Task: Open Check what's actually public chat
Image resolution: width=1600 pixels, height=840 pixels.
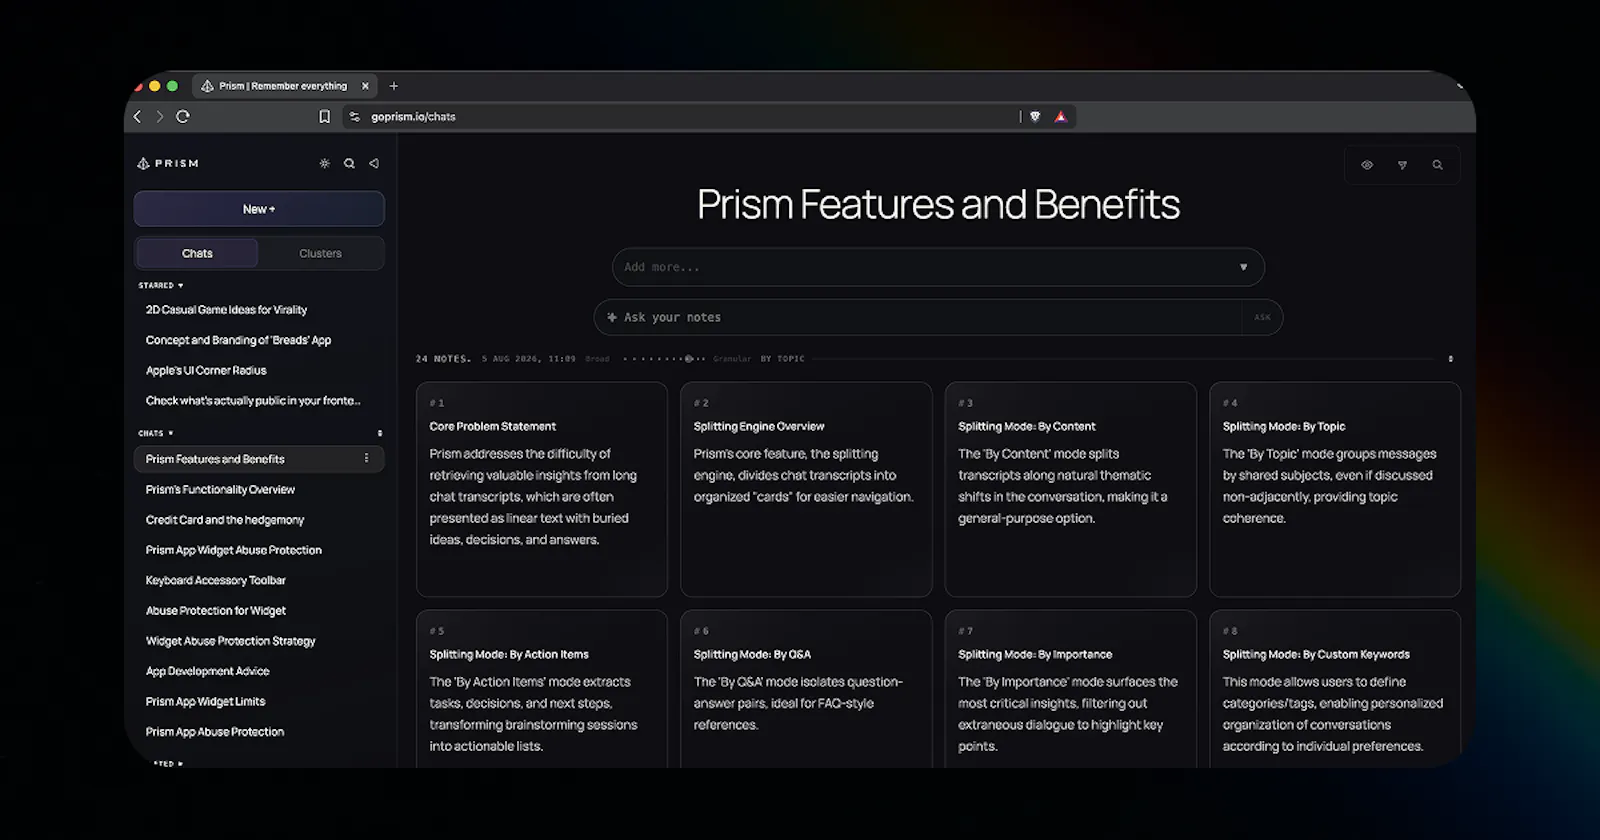Action: click(x=253, y=400)
